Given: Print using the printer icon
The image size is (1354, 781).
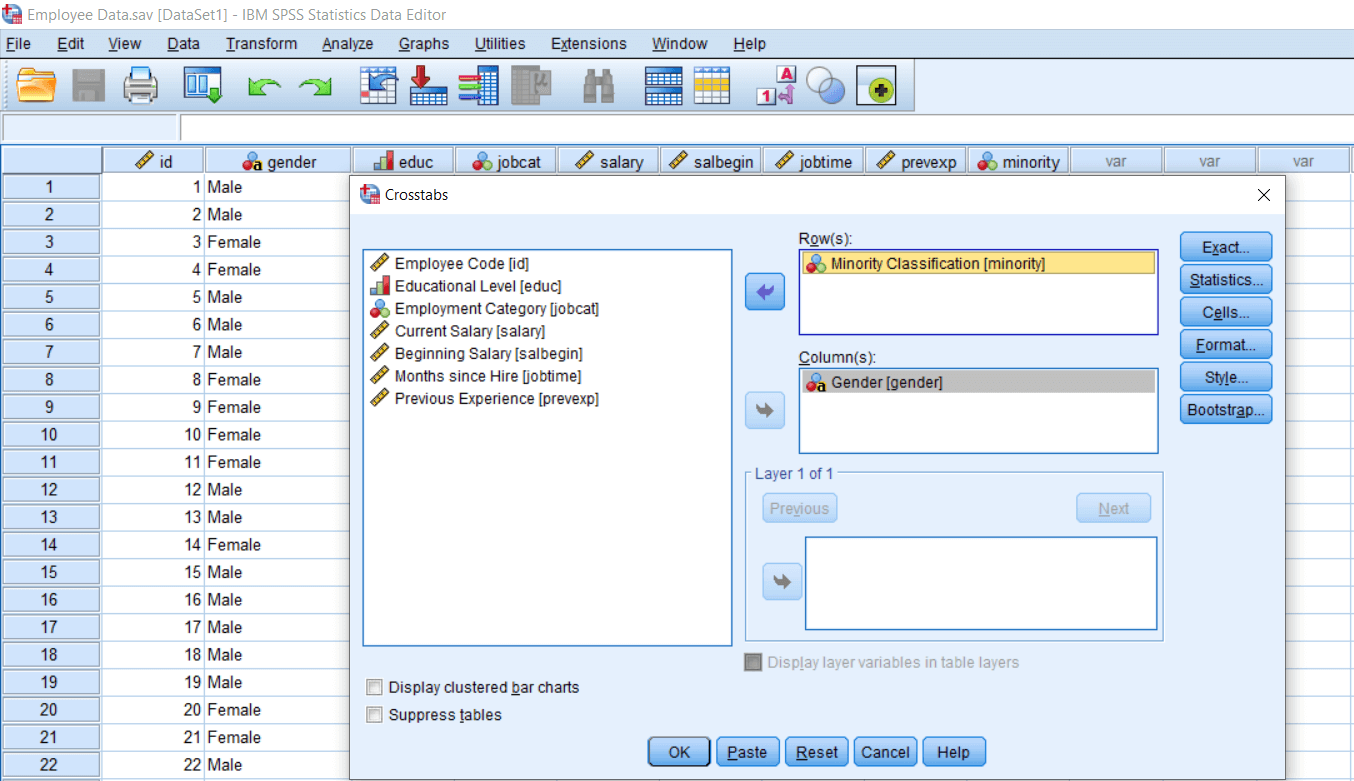Looking at the screenshot, I should (141, 86).
